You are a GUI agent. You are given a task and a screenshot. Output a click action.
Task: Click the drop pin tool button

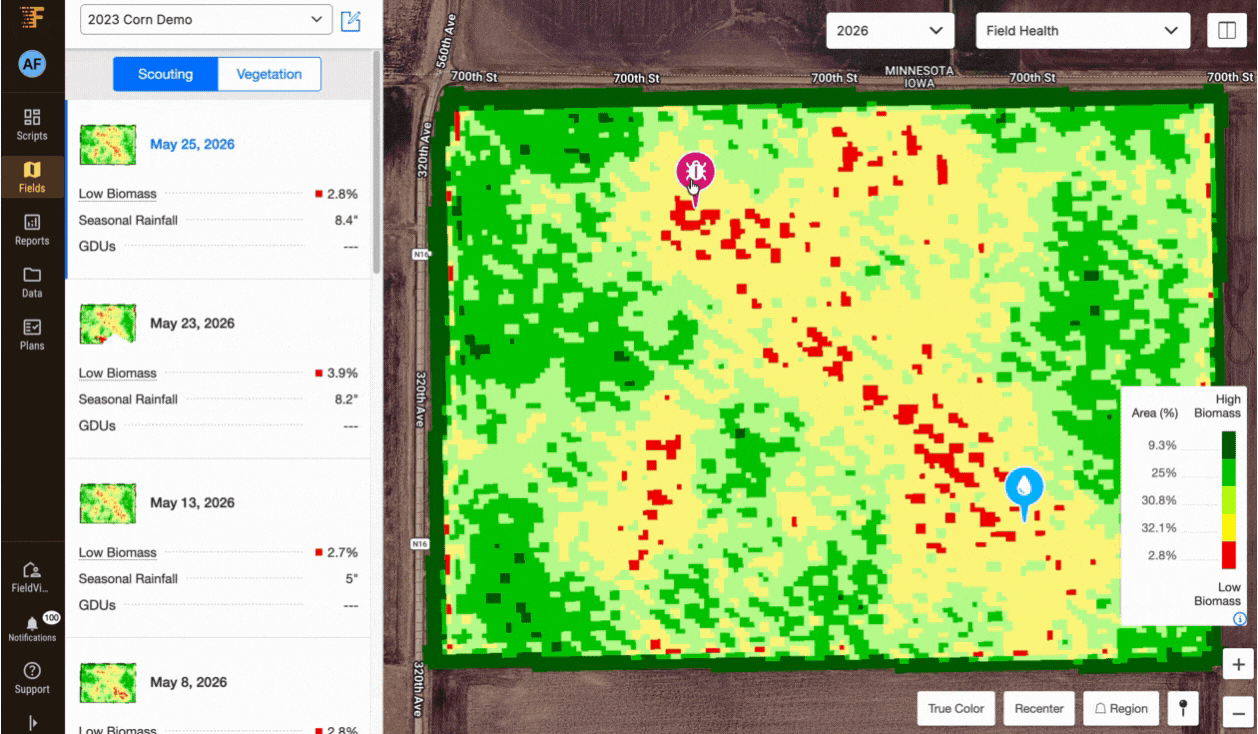tap(1184, 708)
